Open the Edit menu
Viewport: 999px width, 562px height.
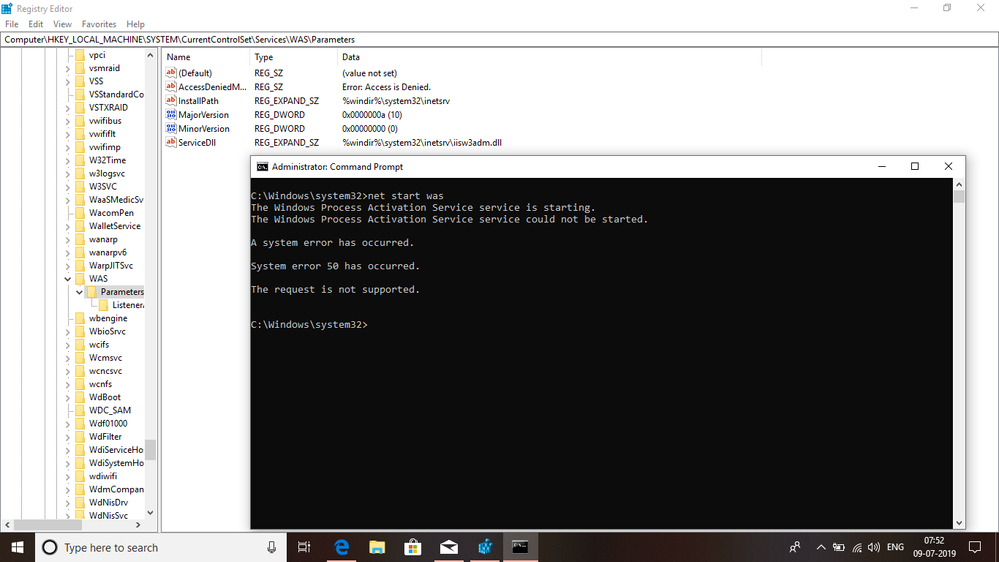pos(36,24)
